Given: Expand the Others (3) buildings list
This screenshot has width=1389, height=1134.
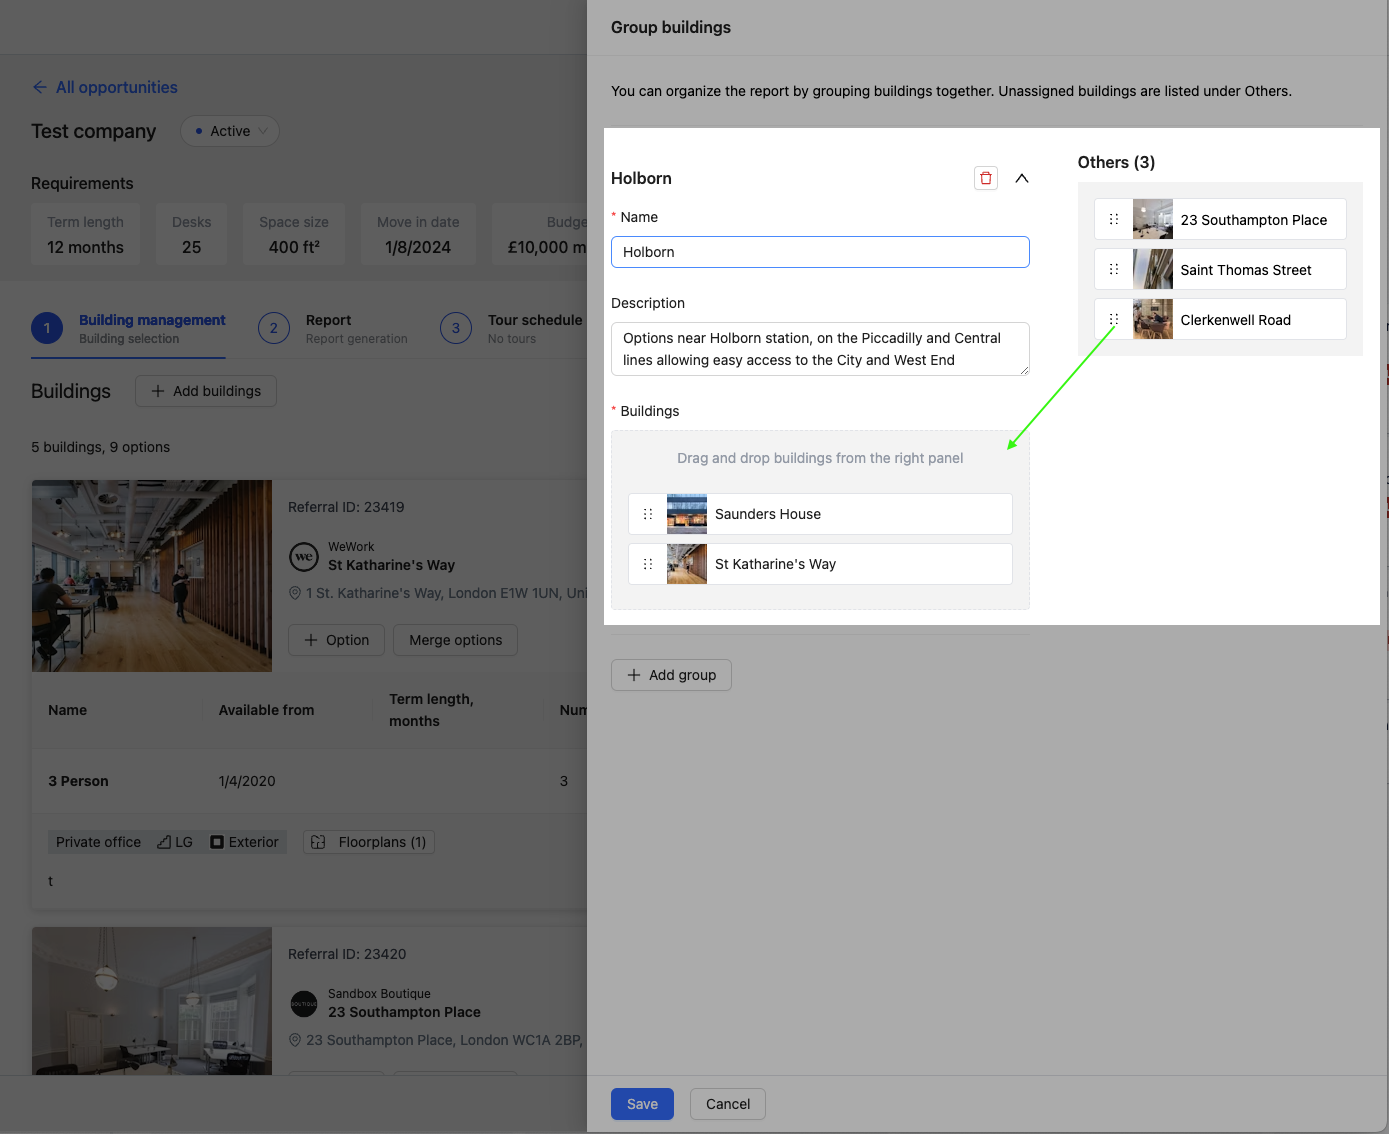Looking at the screenshot, I should tap(1116, 162).
